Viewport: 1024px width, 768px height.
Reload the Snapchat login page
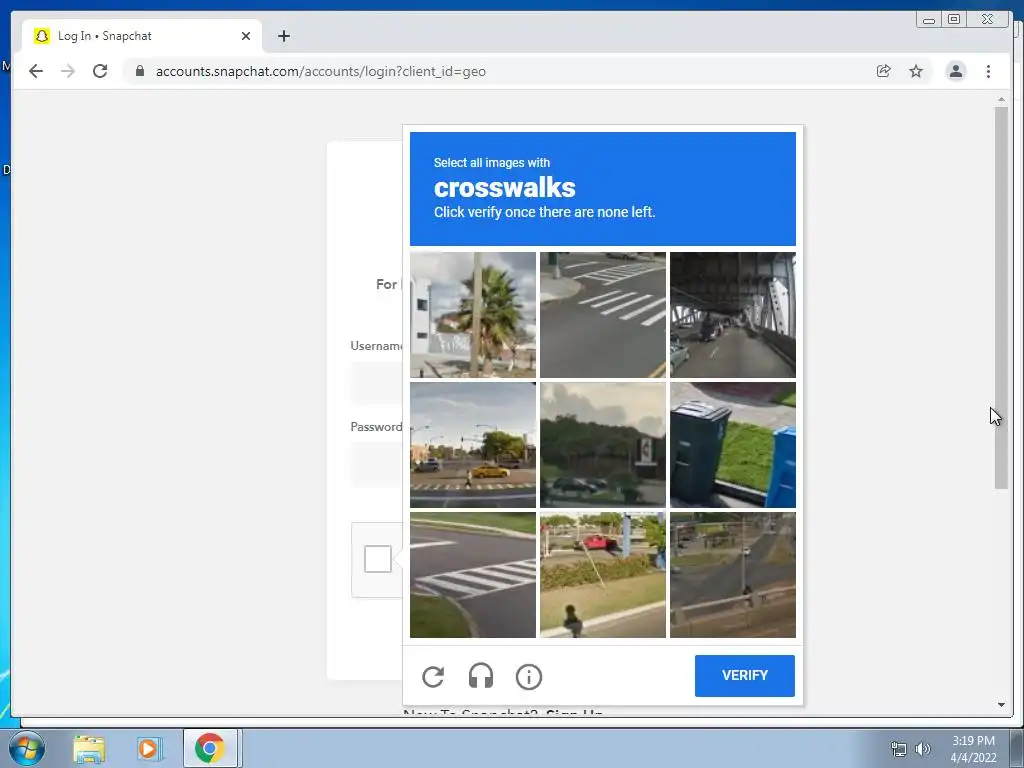[x=100, y=71]
